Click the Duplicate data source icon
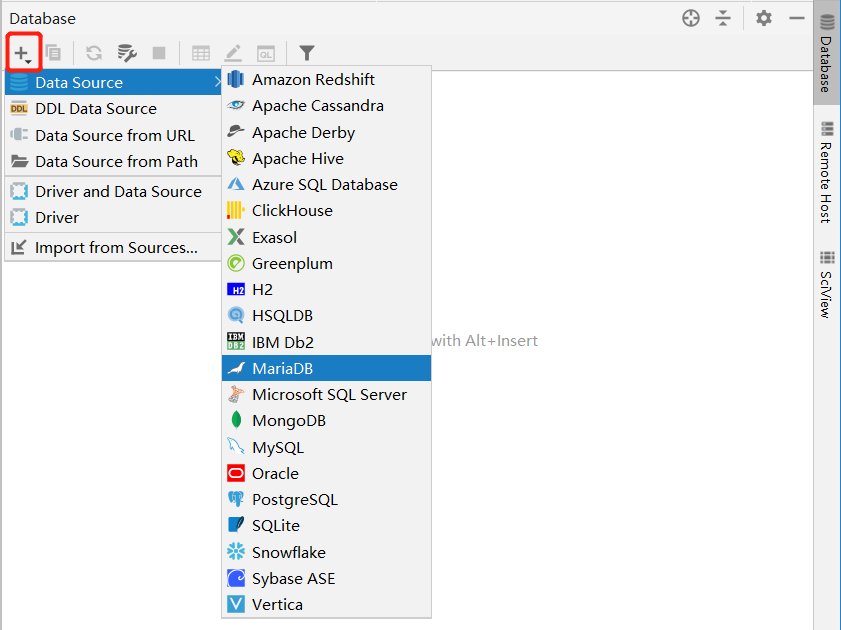841x630 pixels. (53, 53)
